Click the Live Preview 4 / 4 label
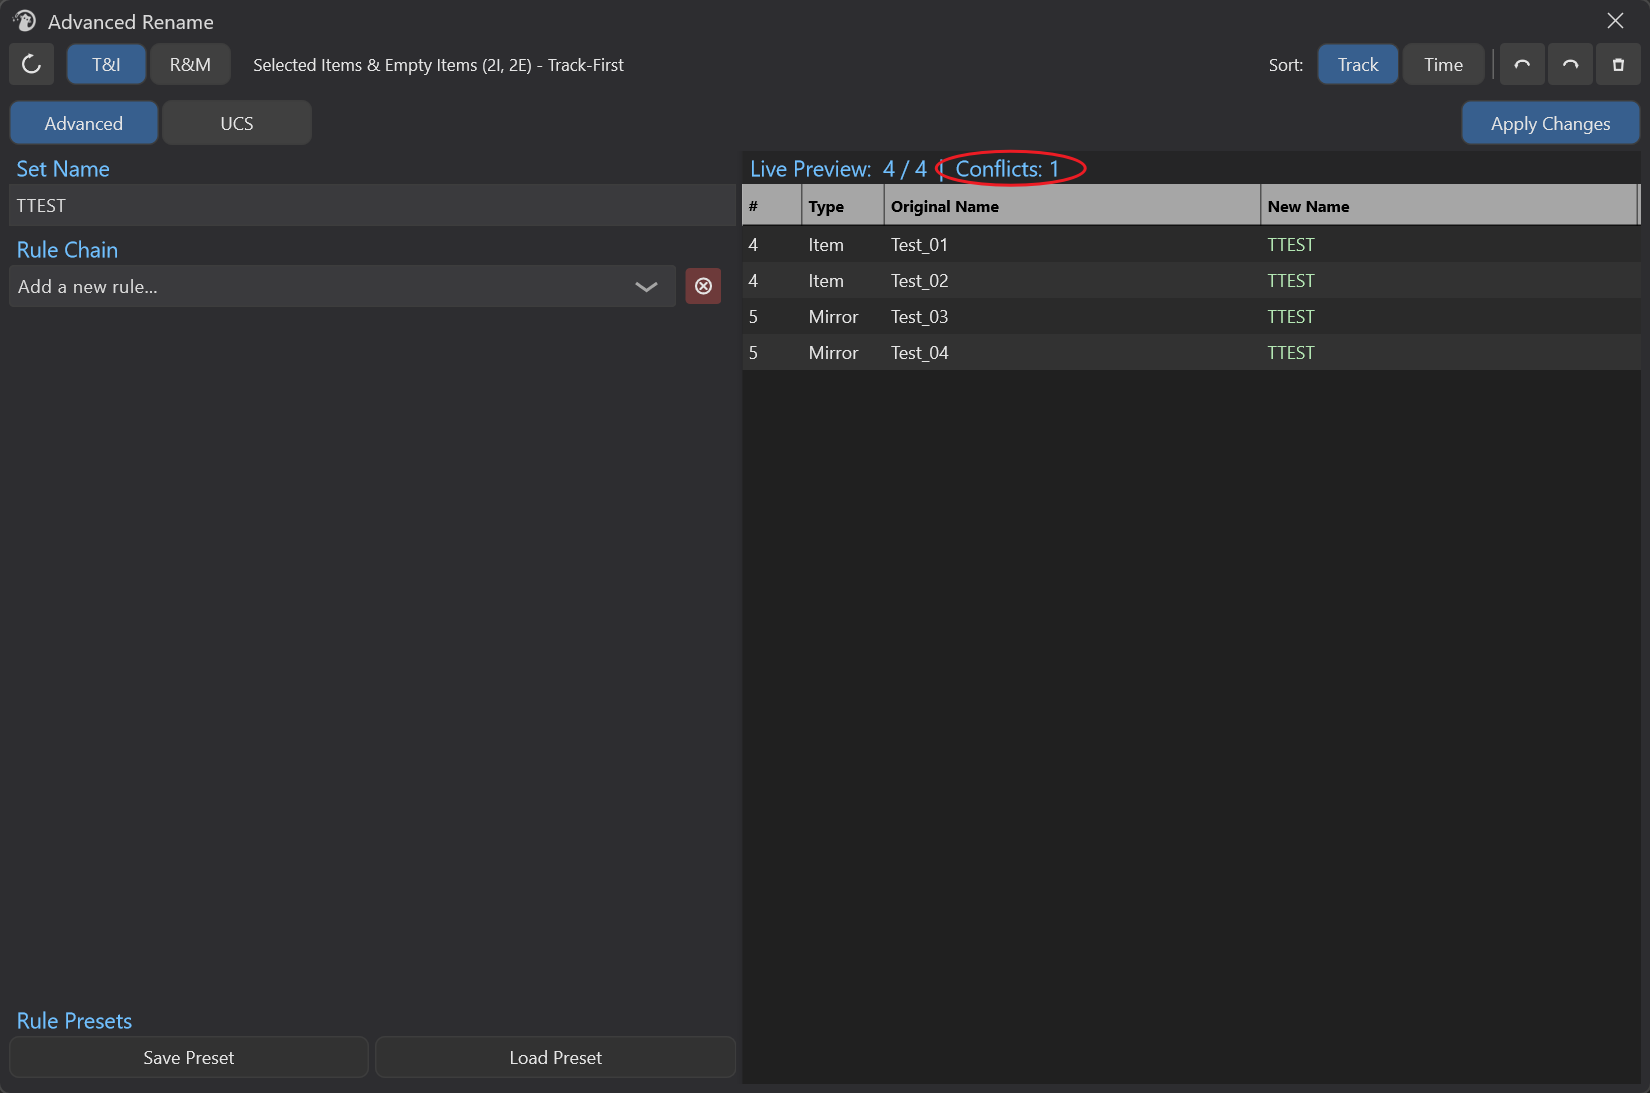 coord(839,169)
